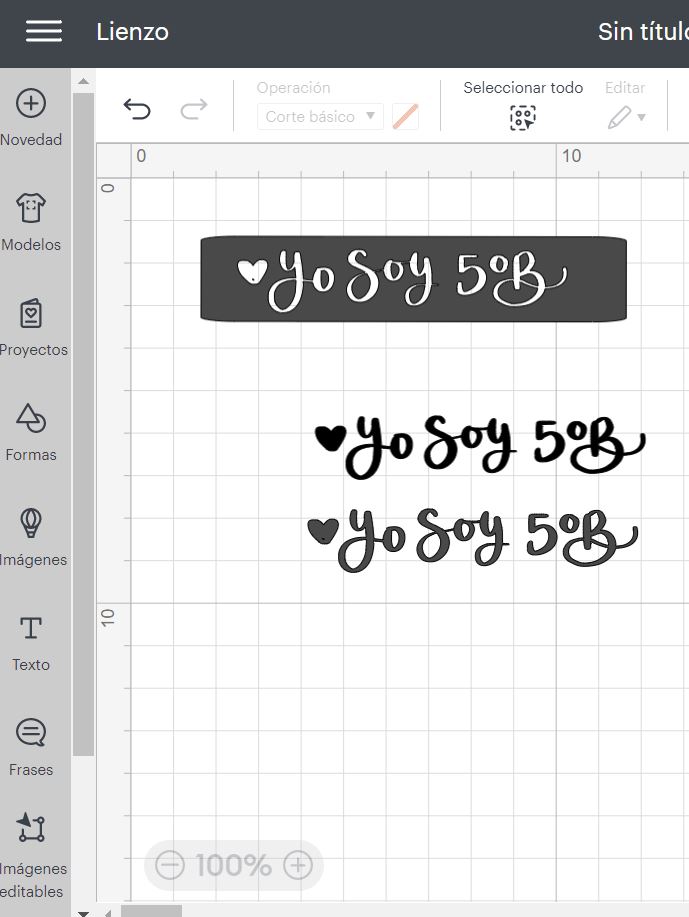Click the left panel vertical scrollbar thumb
This screenshot has width=689, height=917.
[84, 424]
